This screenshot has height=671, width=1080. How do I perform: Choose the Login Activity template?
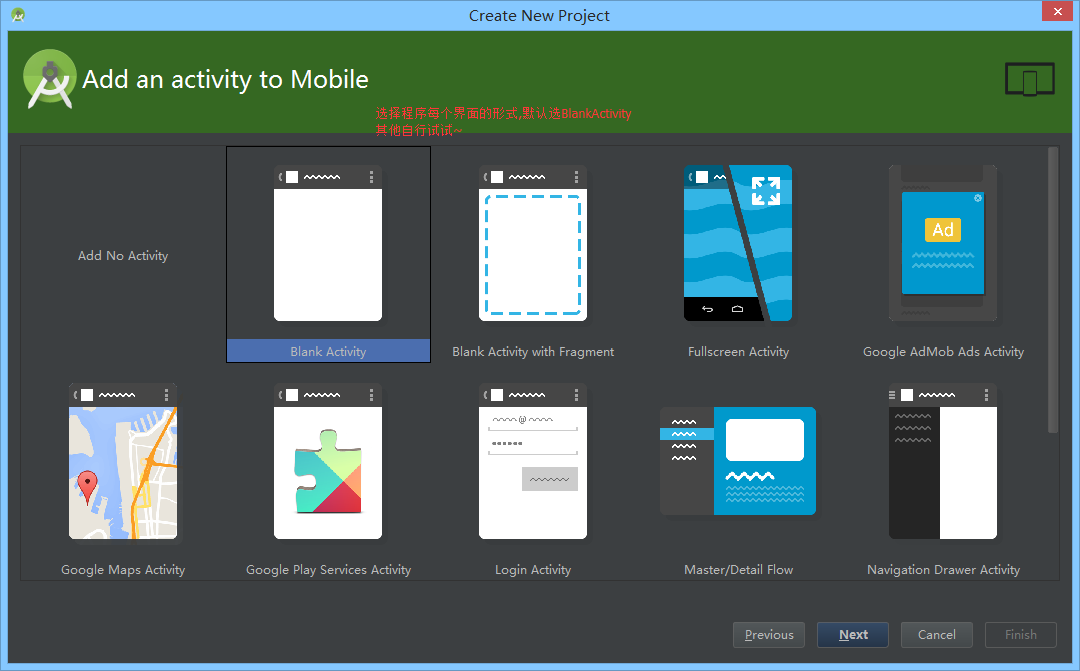click(533, 461)
